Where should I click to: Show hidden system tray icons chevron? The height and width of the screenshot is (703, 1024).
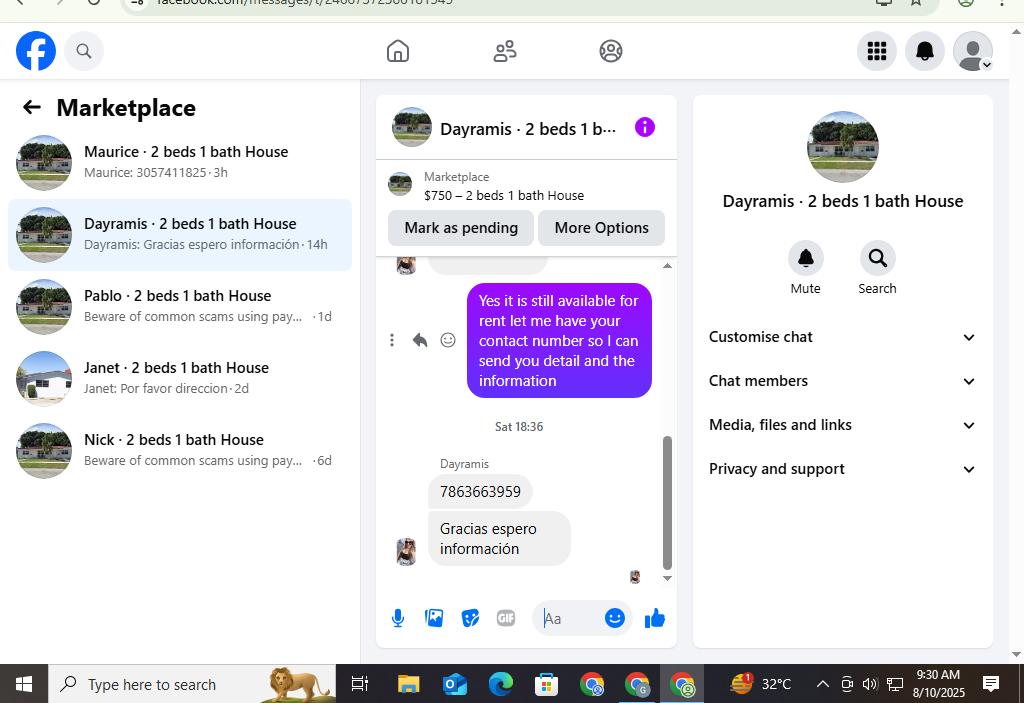pos(823,684)
